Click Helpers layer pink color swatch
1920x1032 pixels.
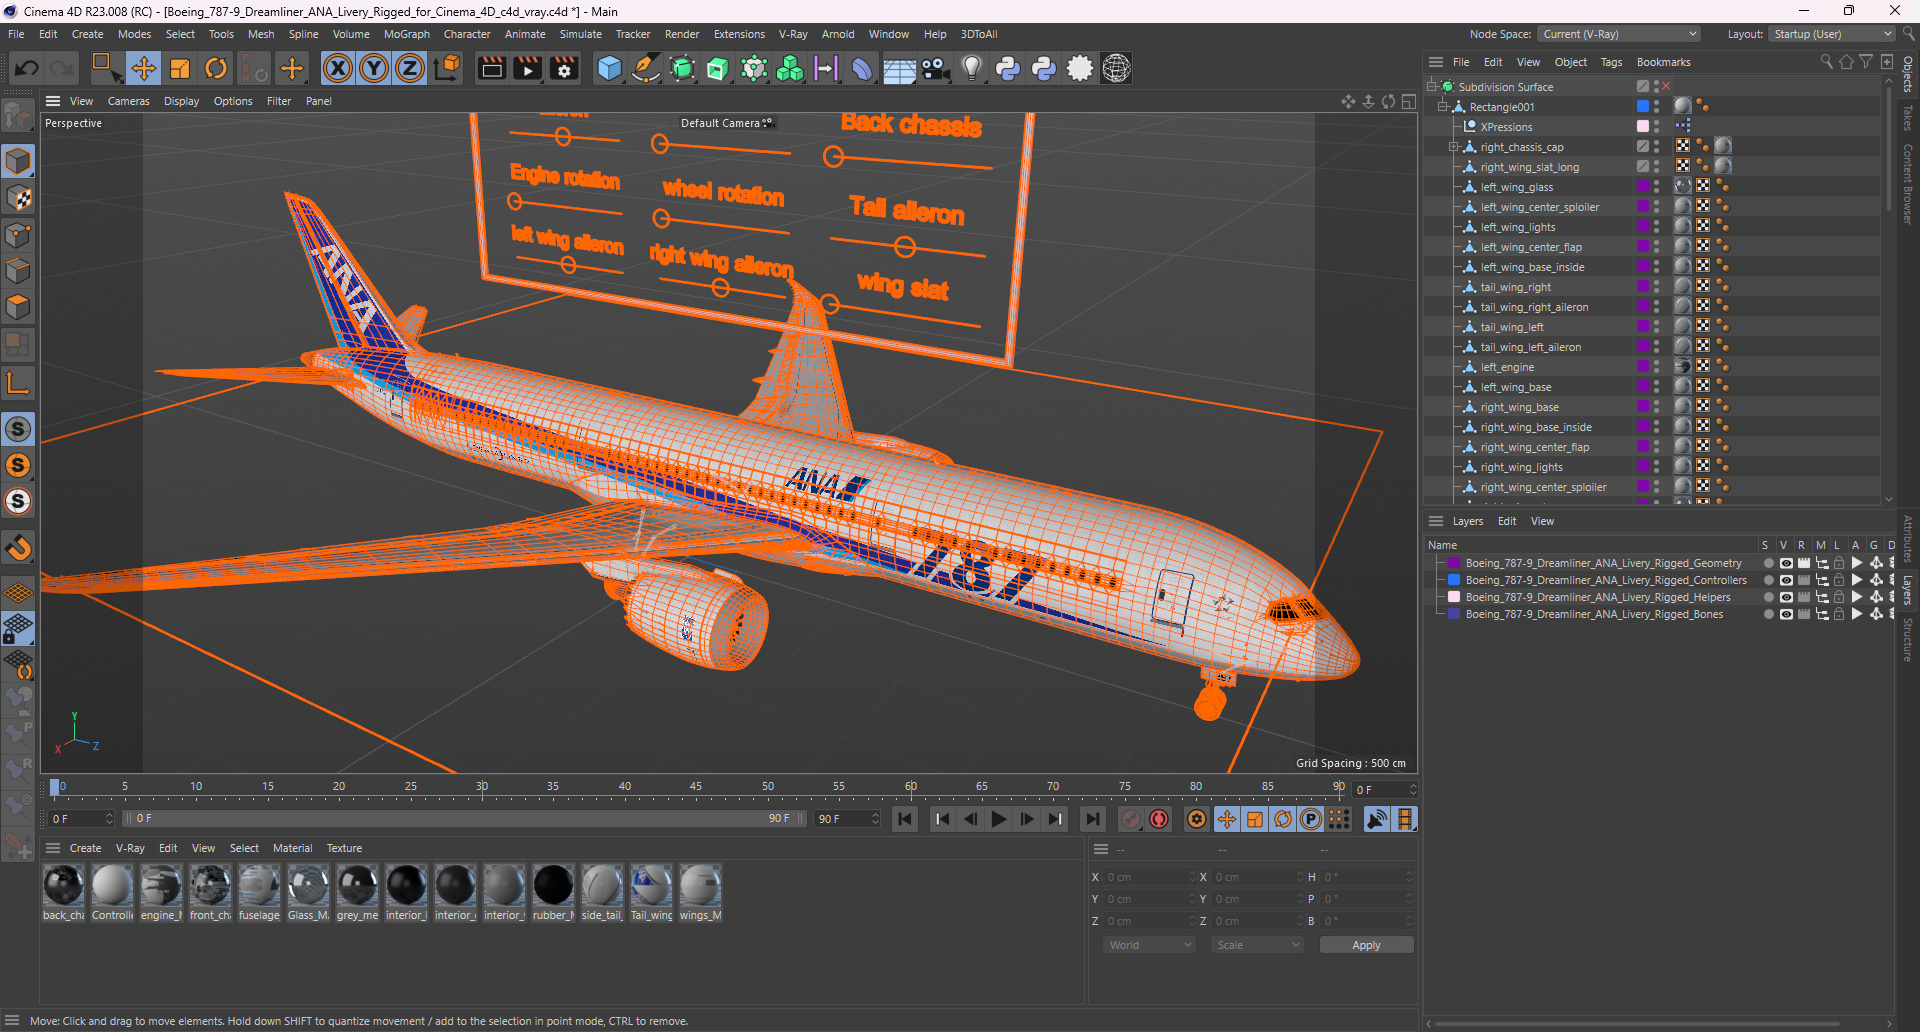pos(1454,597)
